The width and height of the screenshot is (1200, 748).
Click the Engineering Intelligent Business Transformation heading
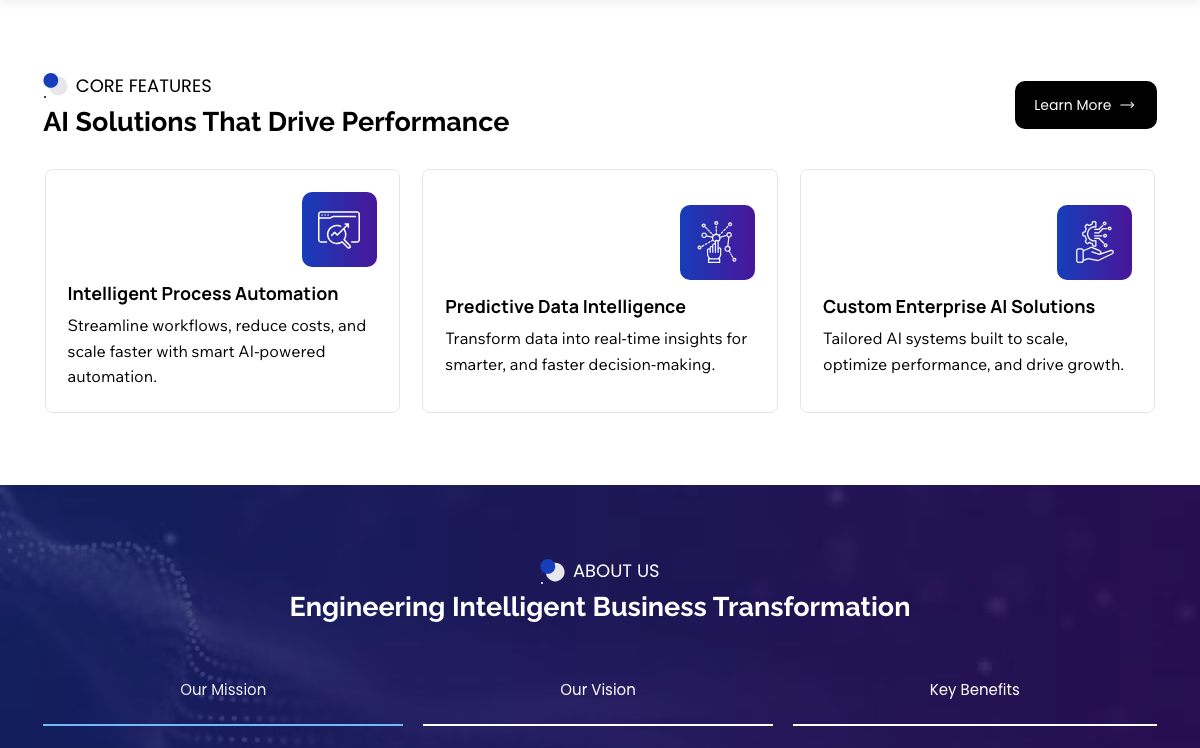tap(600, 607)
